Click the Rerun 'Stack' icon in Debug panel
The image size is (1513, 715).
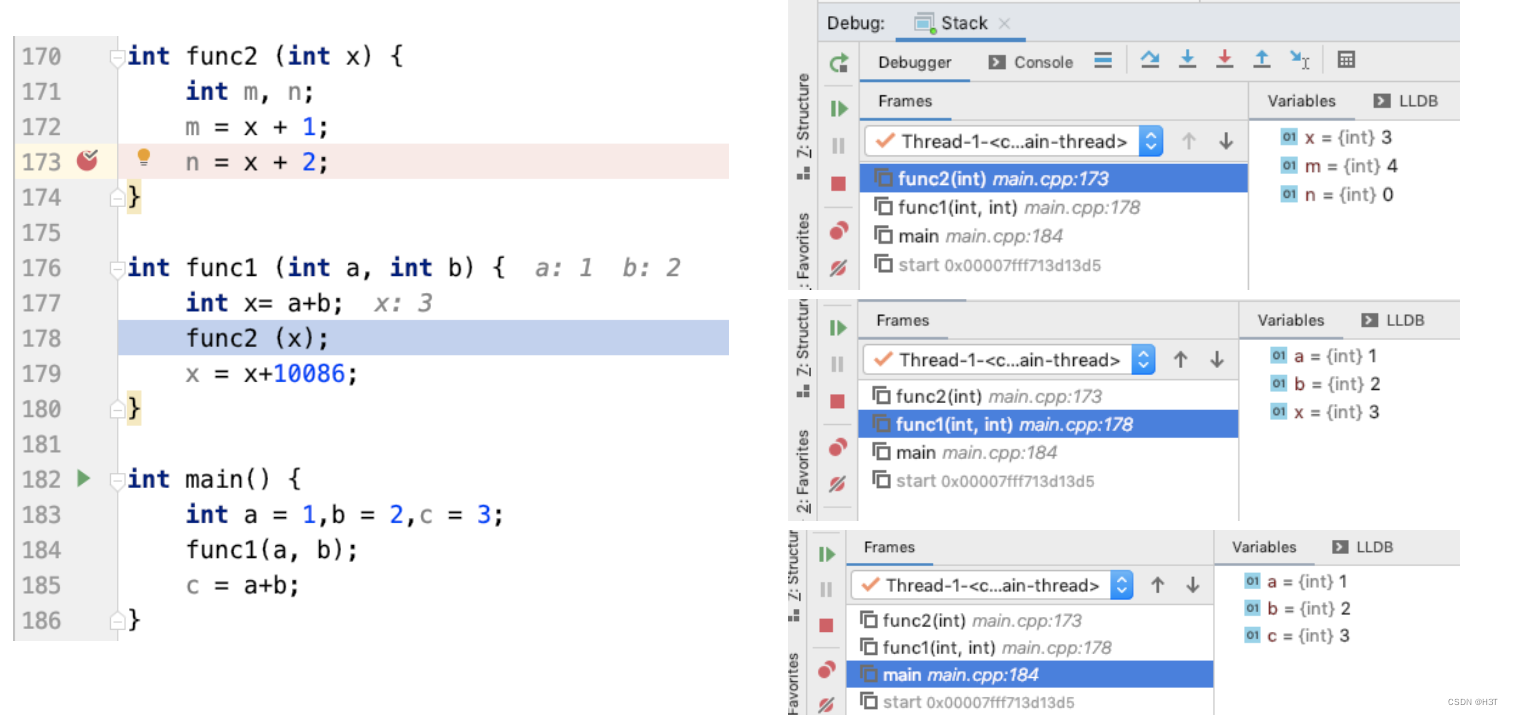[839, 63]
